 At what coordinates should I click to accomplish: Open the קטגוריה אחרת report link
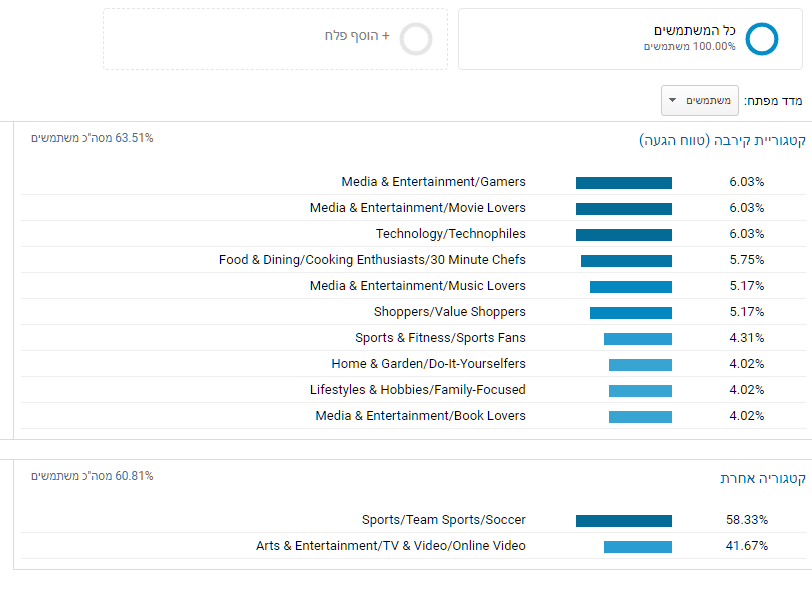763,478
